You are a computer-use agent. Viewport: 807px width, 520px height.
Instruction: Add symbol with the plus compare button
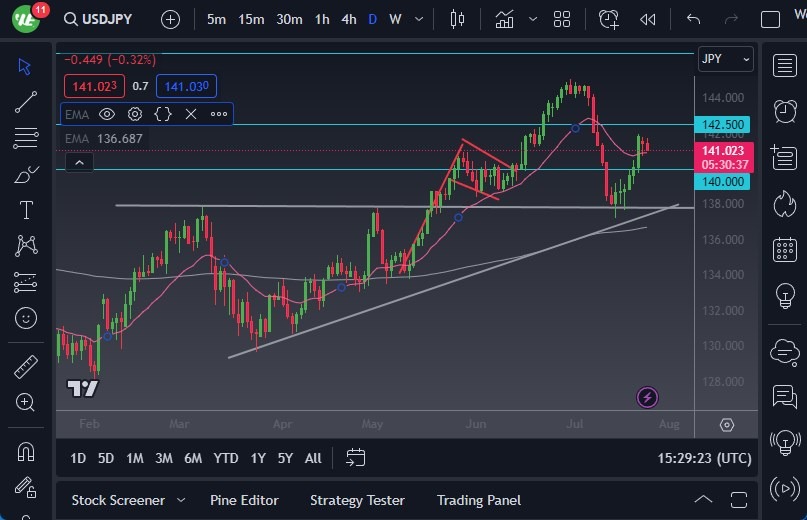(x=170, y=19)
